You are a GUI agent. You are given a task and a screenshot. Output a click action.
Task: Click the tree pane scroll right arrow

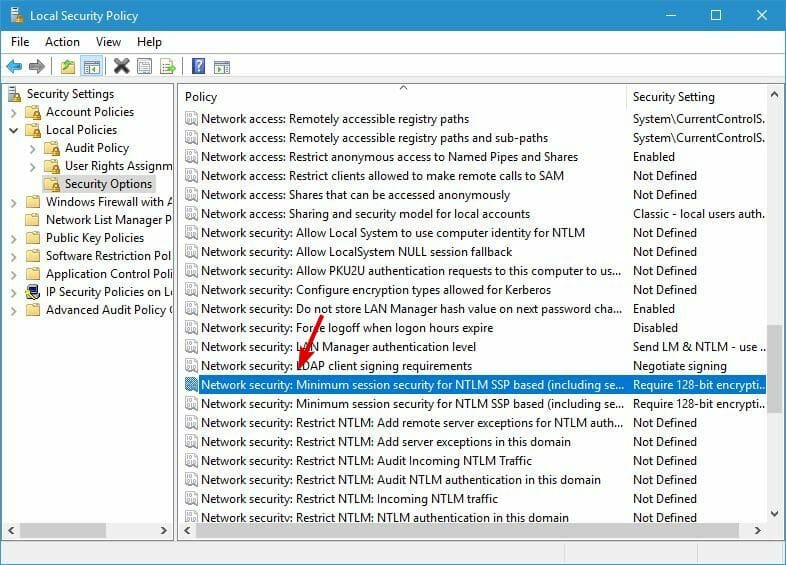[x=163, y=530]
